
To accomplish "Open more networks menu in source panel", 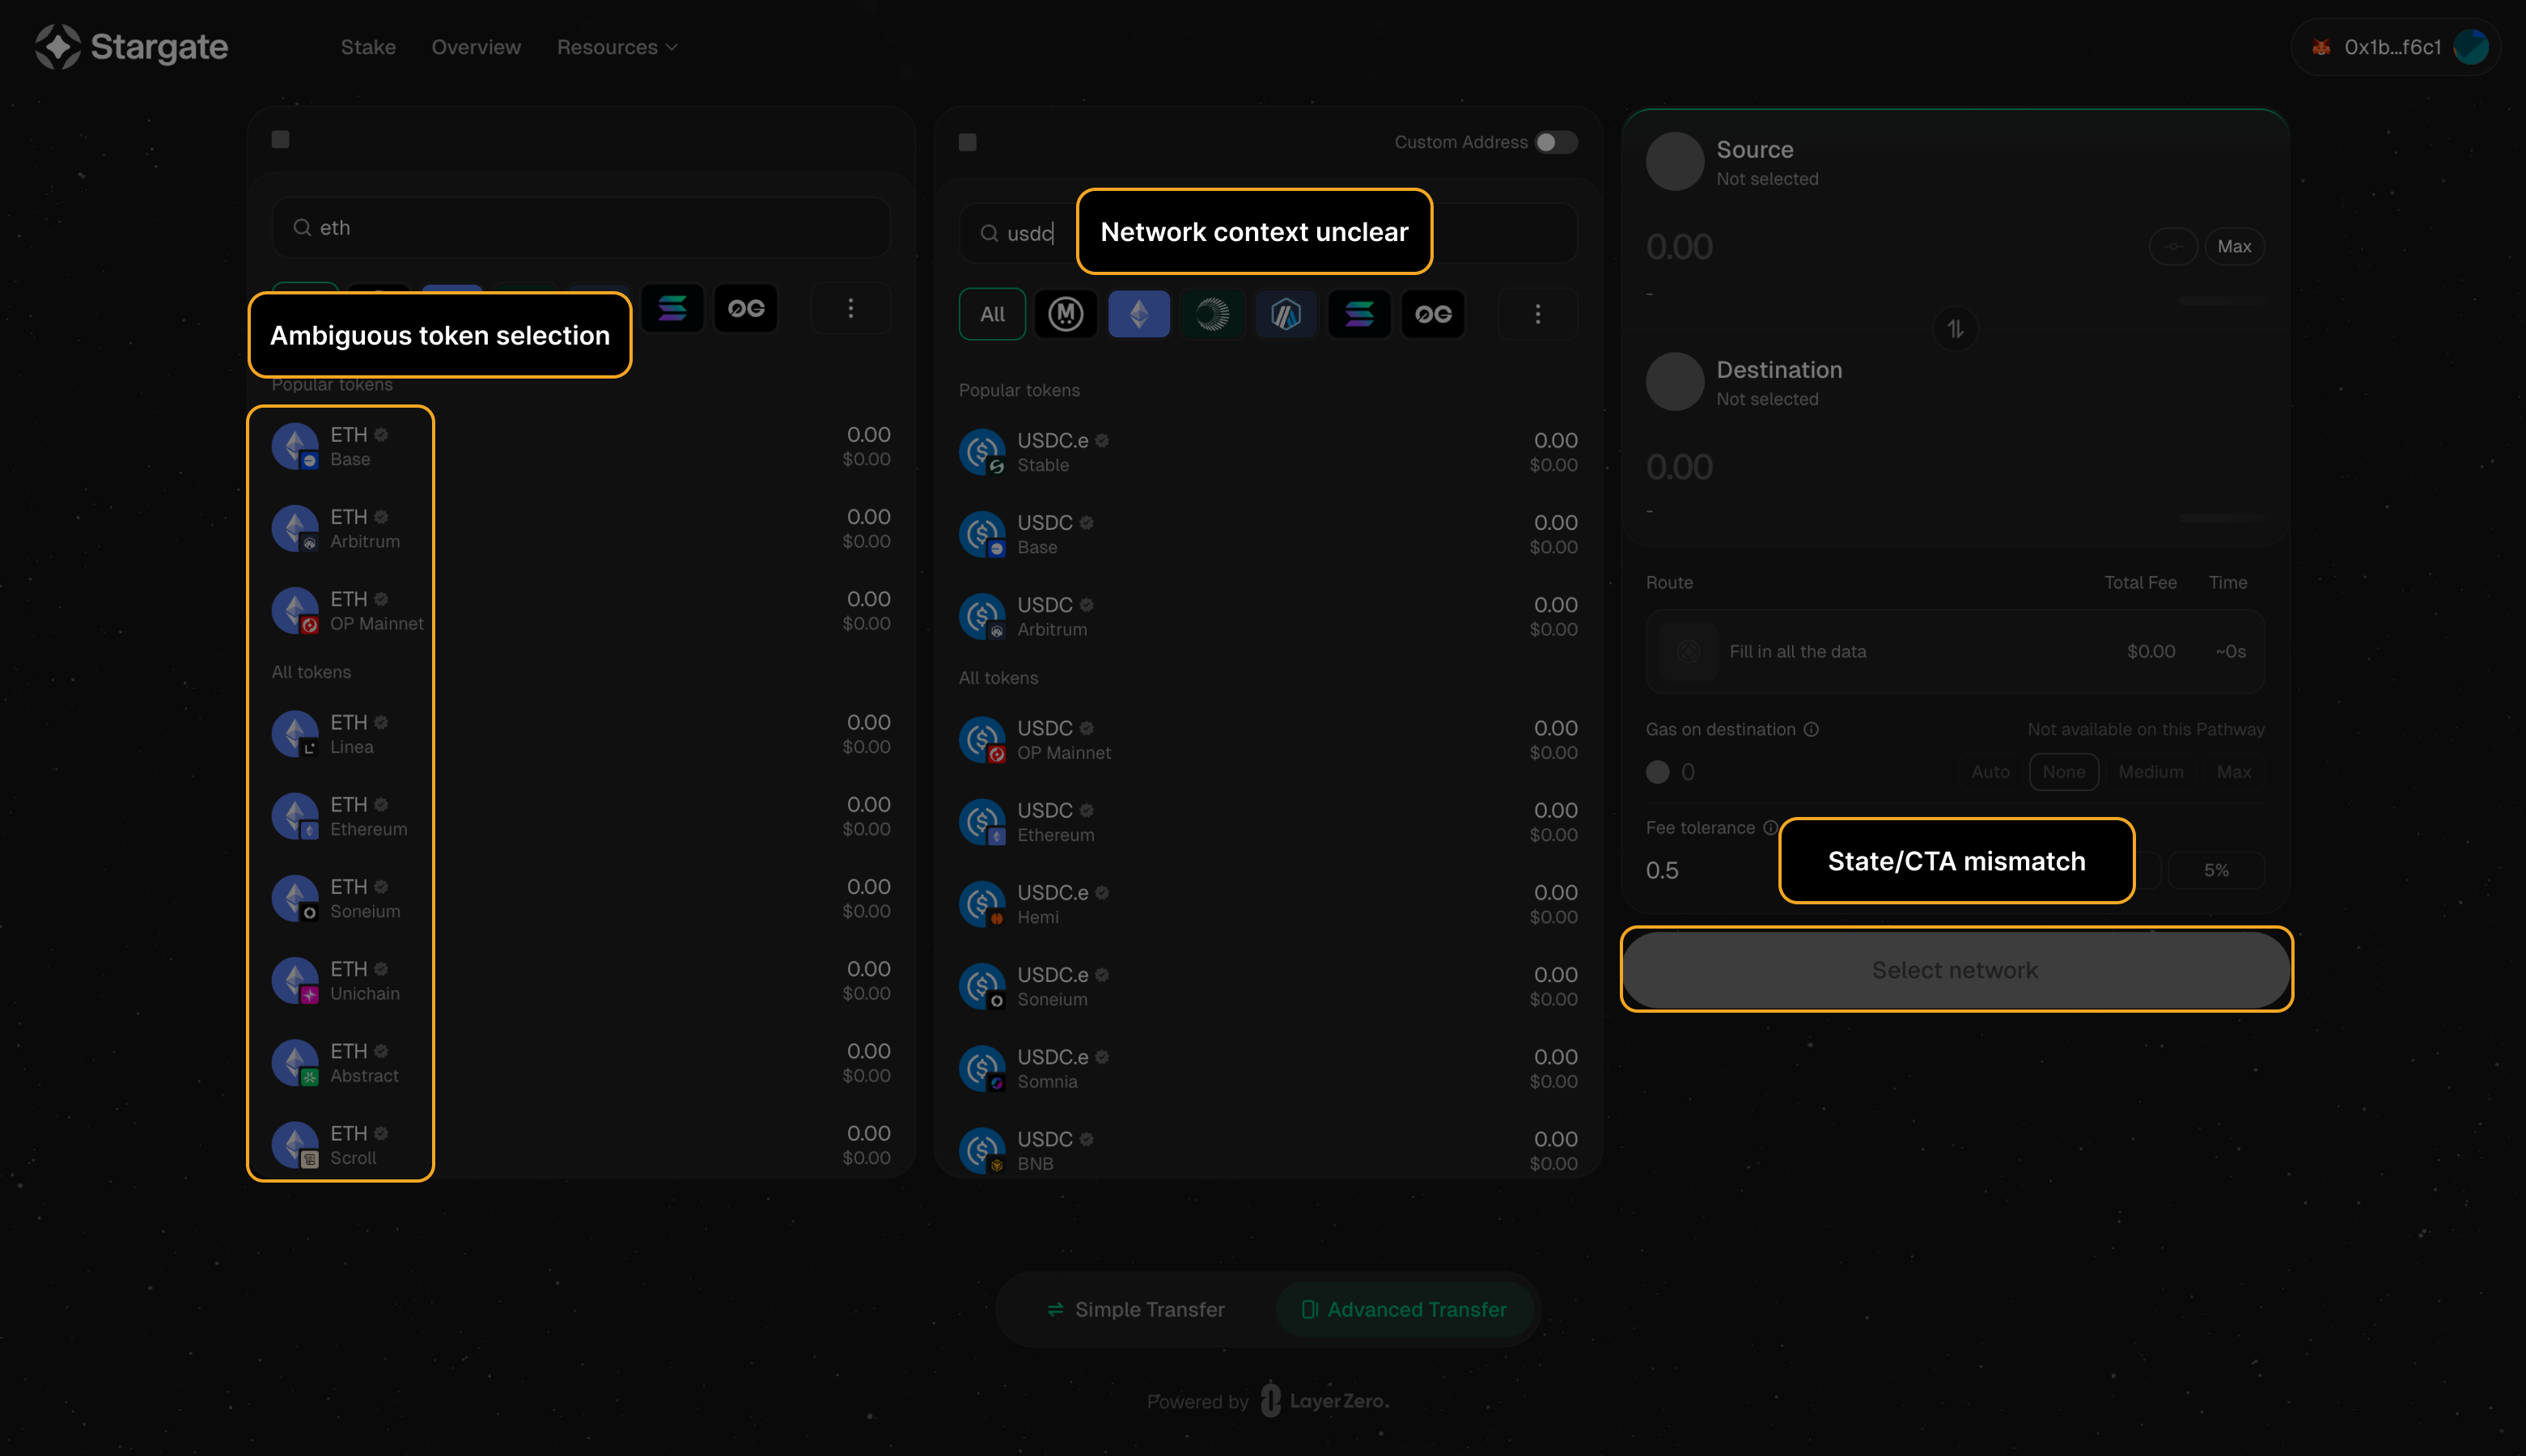I will click(x=850, y=308).
